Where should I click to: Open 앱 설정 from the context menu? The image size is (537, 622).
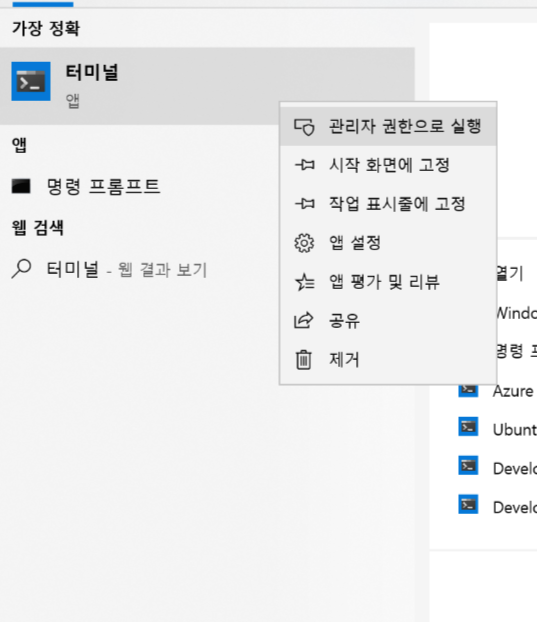pos(388,243)
